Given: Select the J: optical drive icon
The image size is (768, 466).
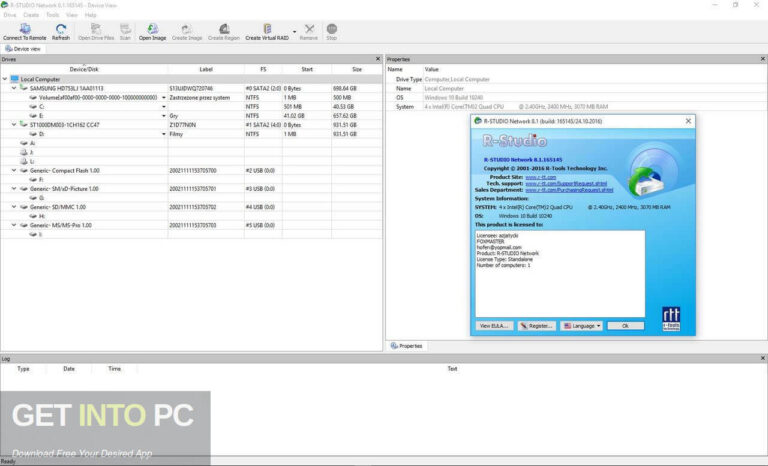Looking at the screenshot, I should (x=24, y=152).
